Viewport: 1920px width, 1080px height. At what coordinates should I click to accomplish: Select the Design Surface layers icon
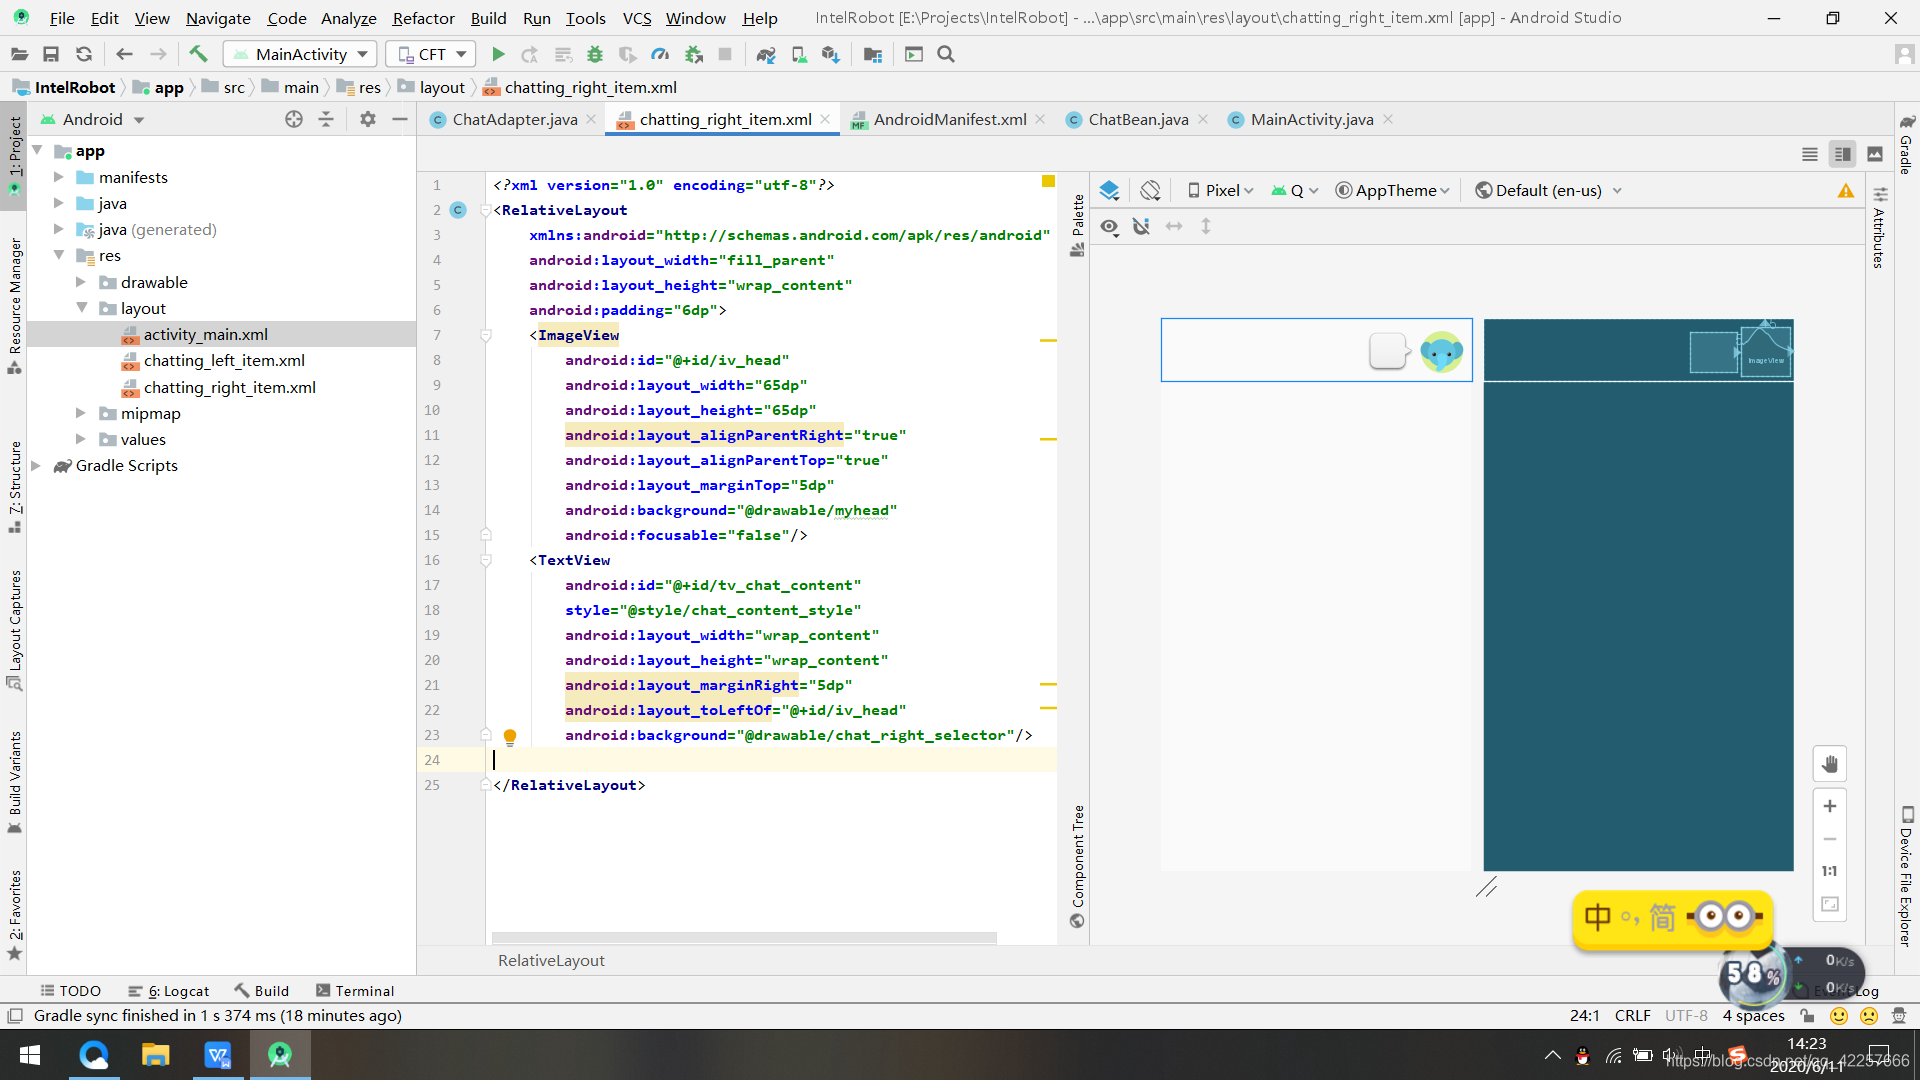click(1109, 190)
